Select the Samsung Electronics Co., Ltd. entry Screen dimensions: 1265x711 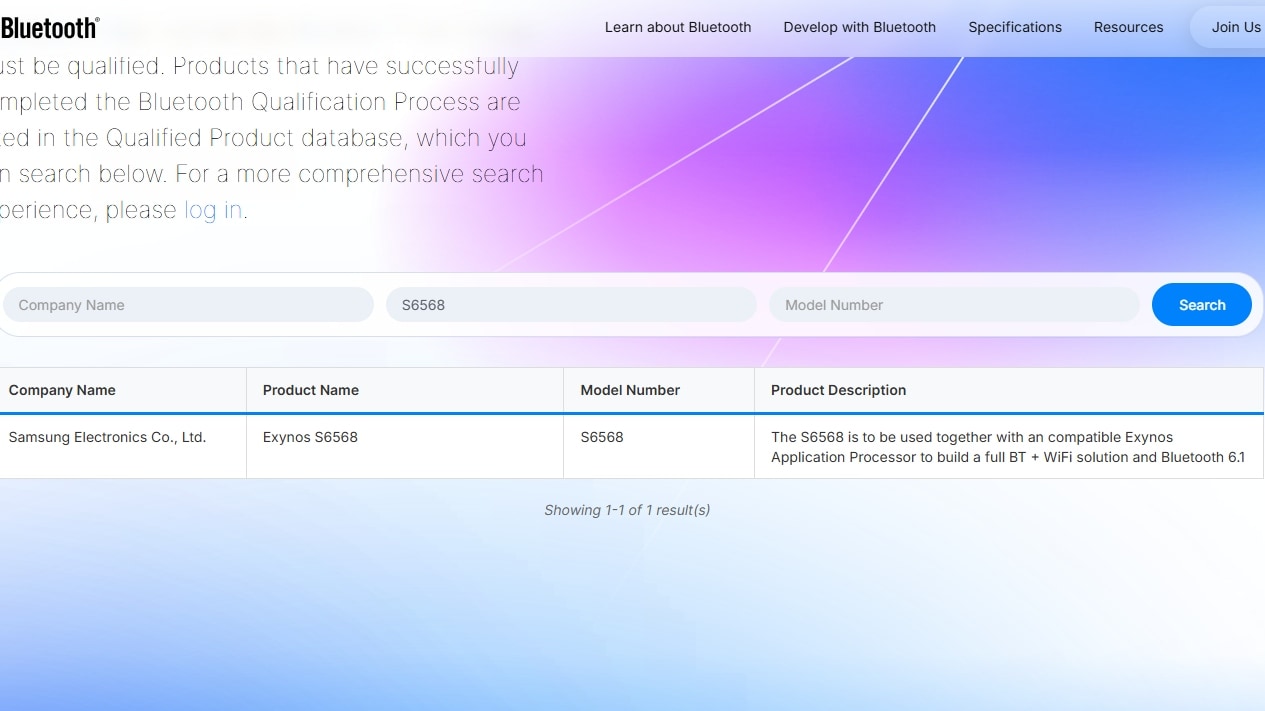click(x=107, y=437)
